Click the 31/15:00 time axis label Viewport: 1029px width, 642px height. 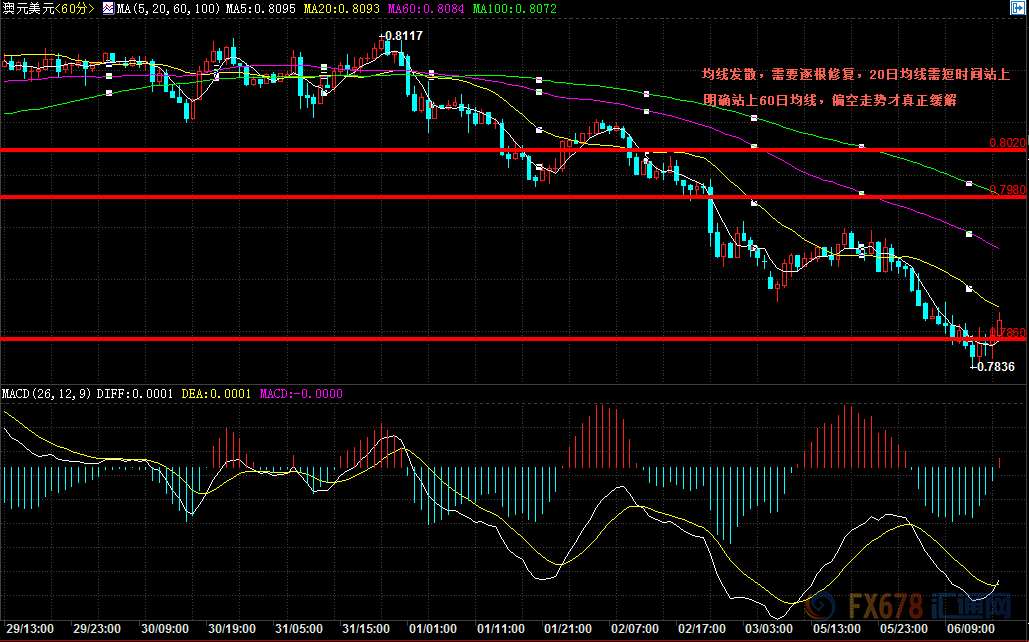(365, 630)
